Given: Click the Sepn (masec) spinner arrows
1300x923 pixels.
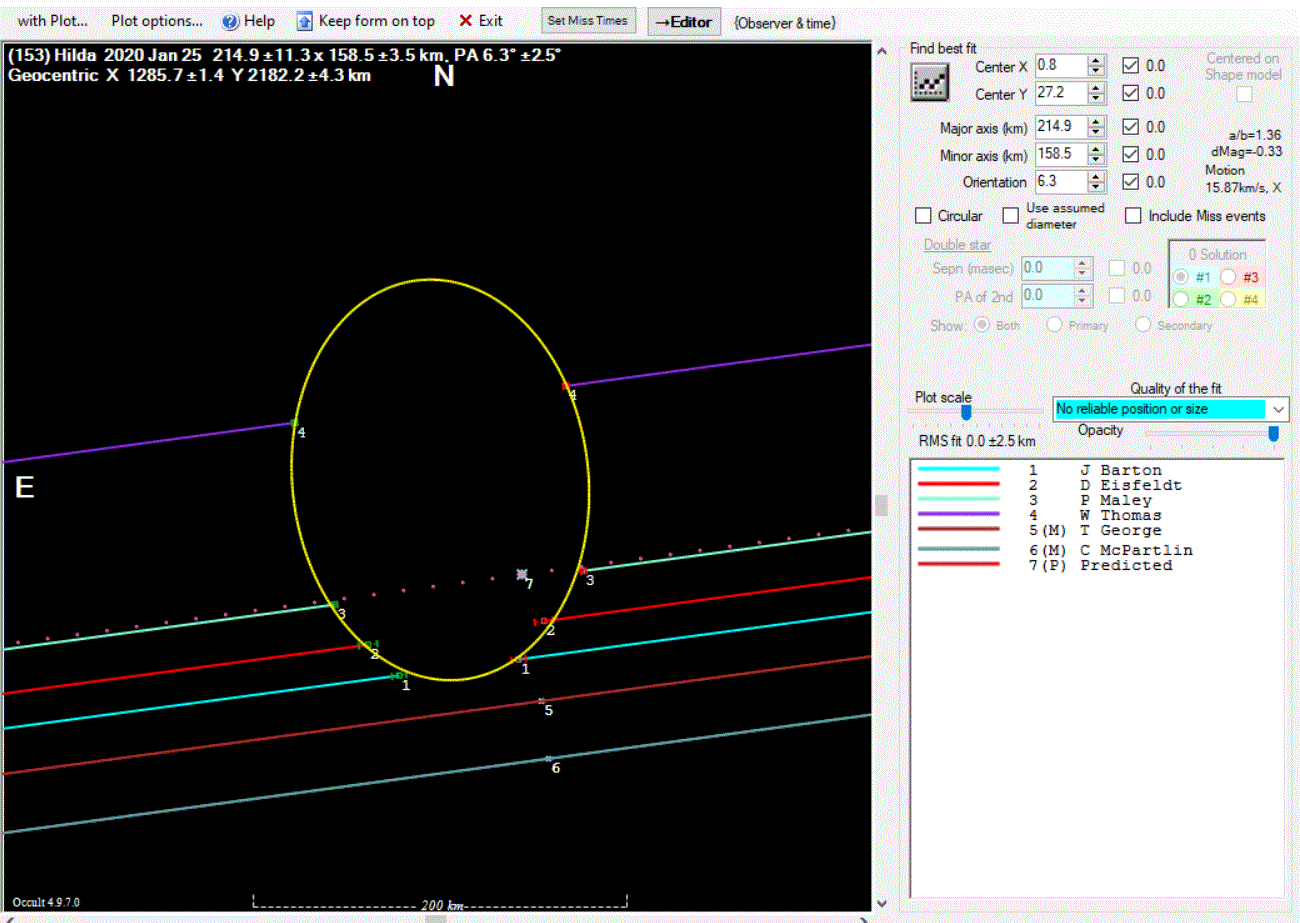Looking at the screenshot, I should coord(1084,268).
